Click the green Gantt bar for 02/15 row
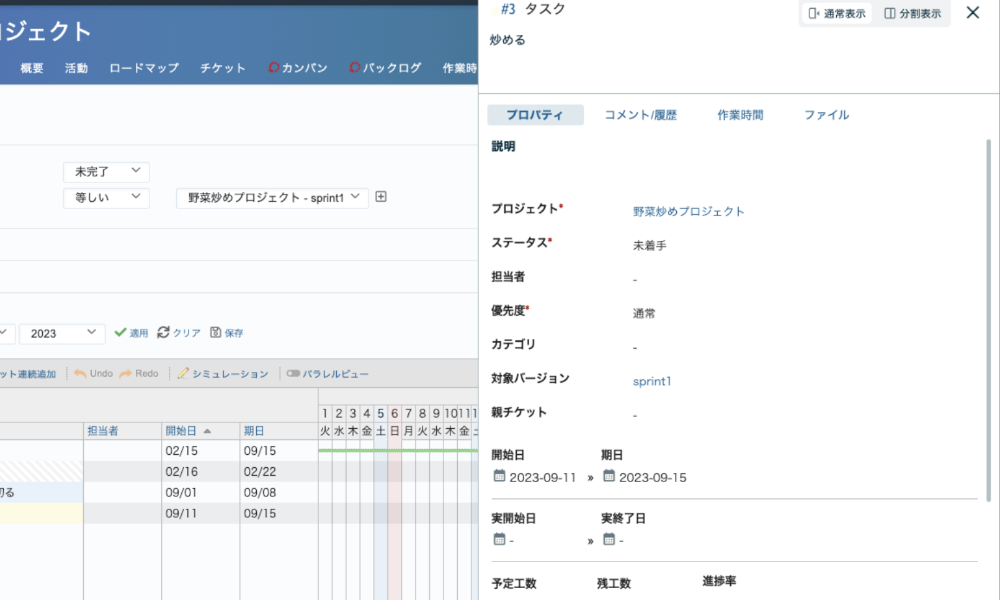The height and width of the screenshot is (600, 1000). [x=398, y=451]
